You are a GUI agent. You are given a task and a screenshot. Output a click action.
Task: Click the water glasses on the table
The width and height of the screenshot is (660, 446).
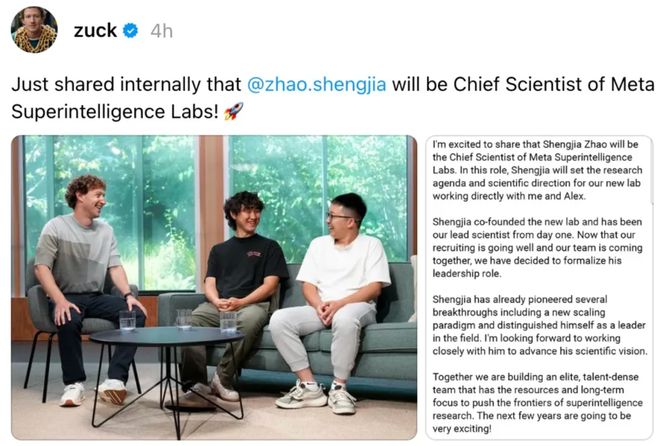pyautogui.click(x=183, y=320)
